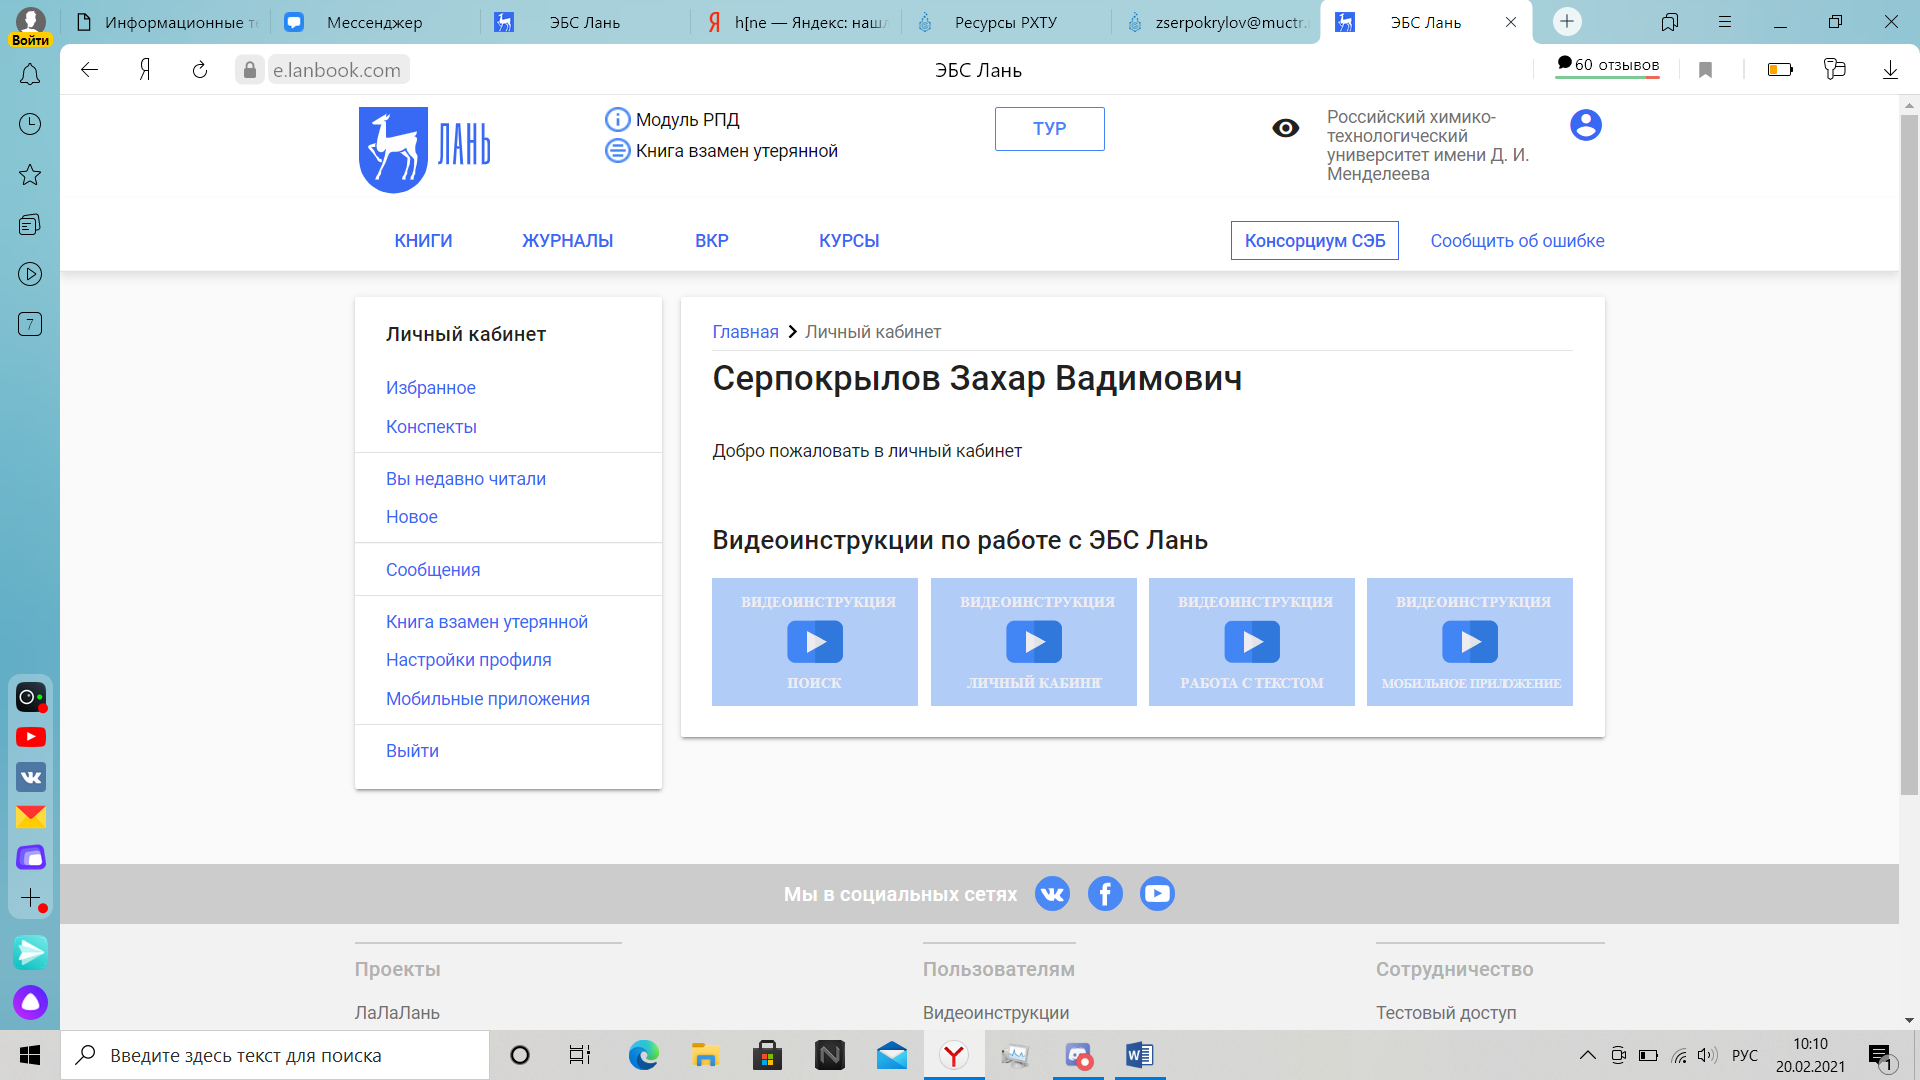
Task: Open Мобильные приложения link
Action: coord(487,699)
